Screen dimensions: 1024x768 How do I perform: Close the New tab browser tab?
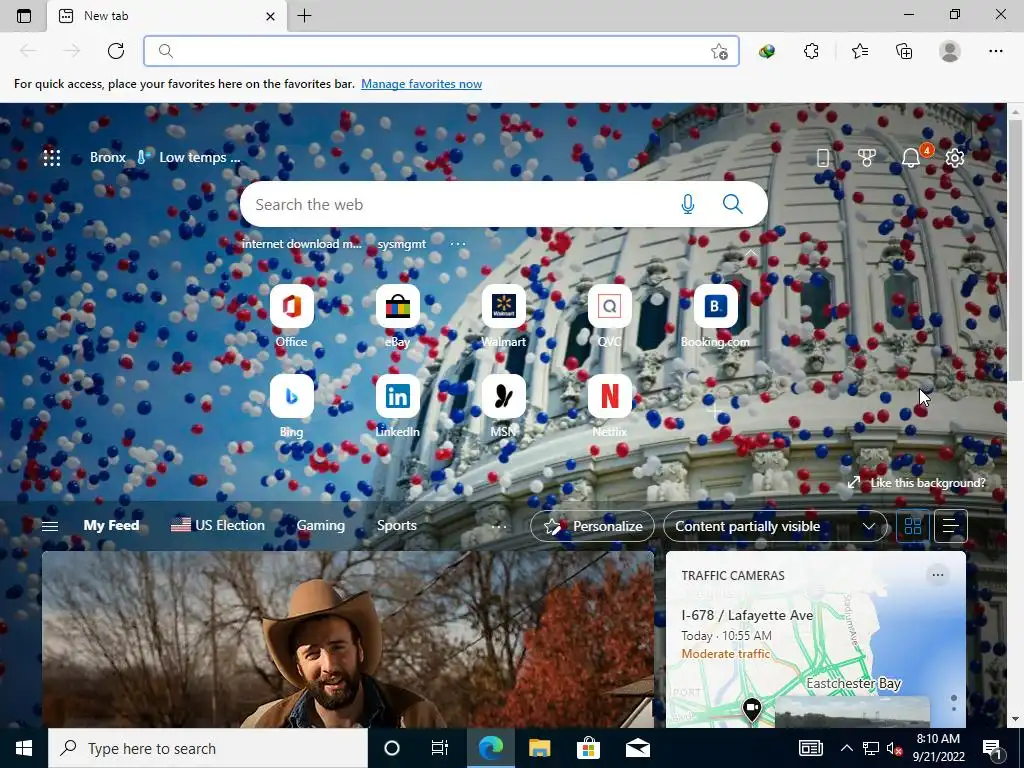[270, 16]
